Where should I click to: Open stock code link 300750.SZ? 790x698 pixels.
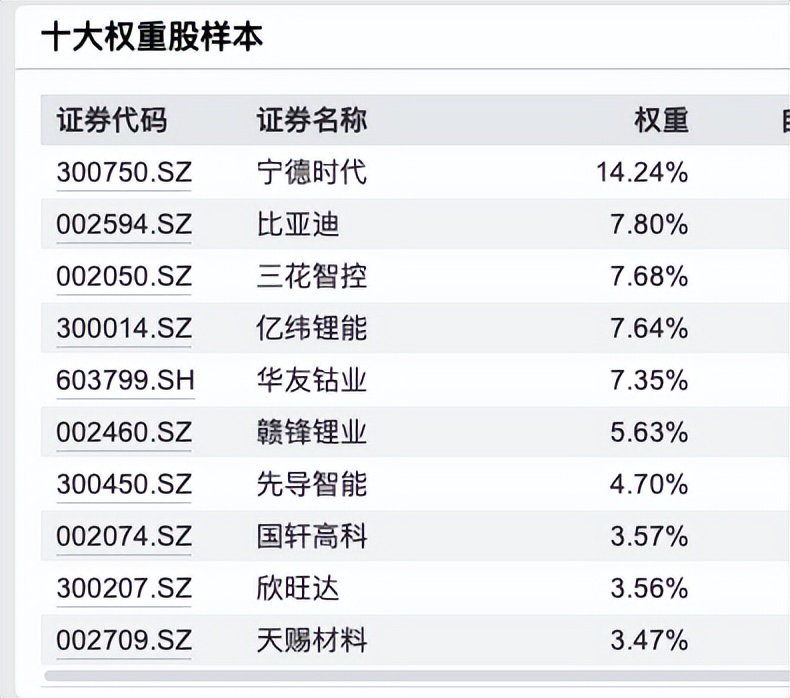coord(124,173)
